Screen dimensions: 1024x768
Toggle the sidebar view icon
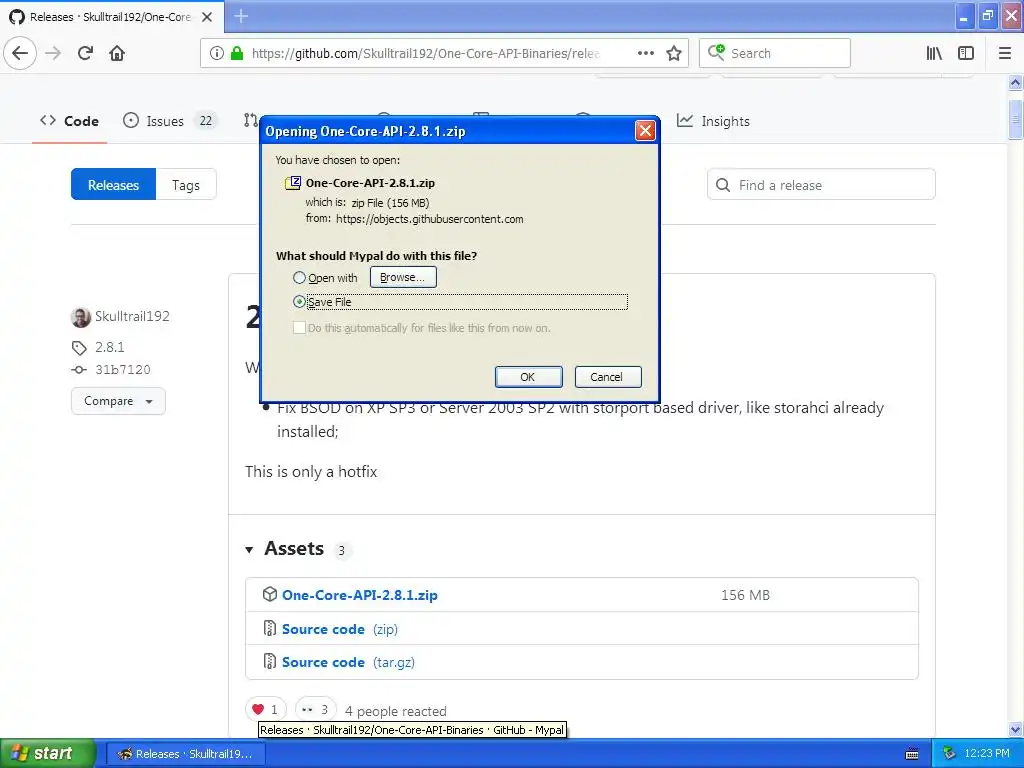click(966, 53)
